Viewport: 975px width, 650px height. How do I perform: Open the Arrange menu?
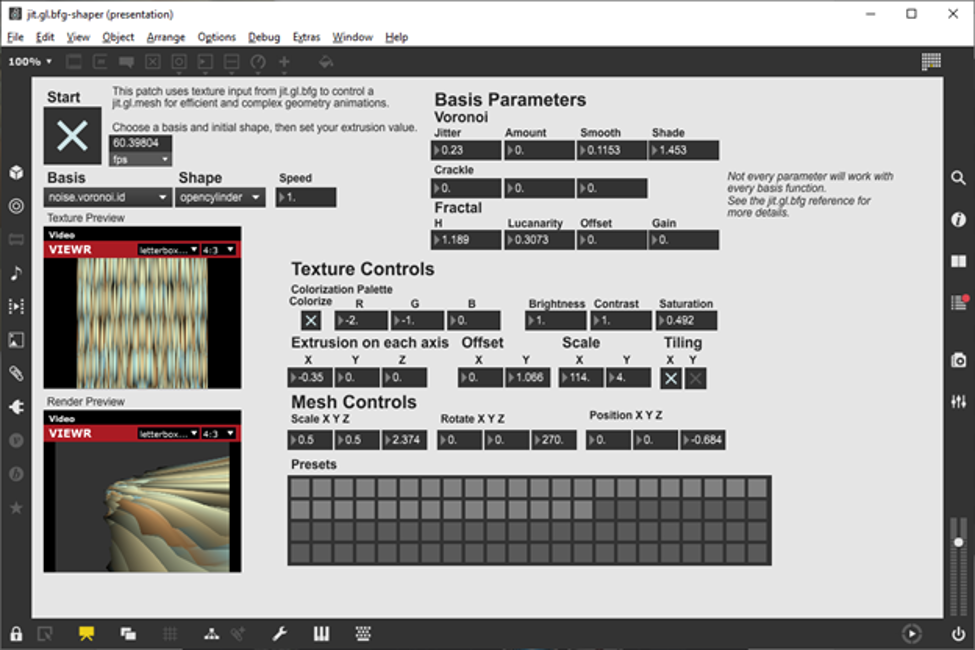(x=165, y=37)
